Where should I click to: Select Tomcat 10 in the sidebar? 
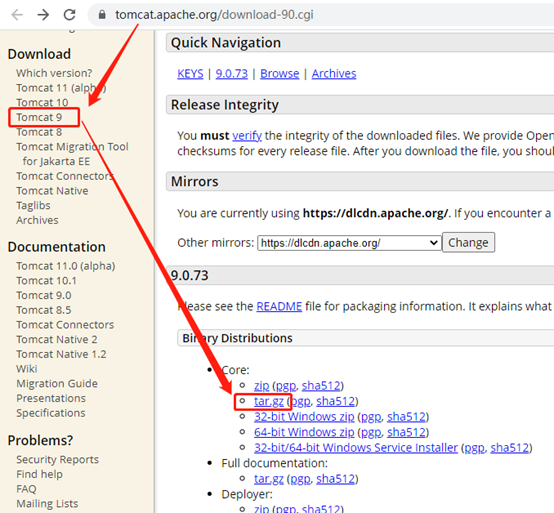(x=42, y=102)
